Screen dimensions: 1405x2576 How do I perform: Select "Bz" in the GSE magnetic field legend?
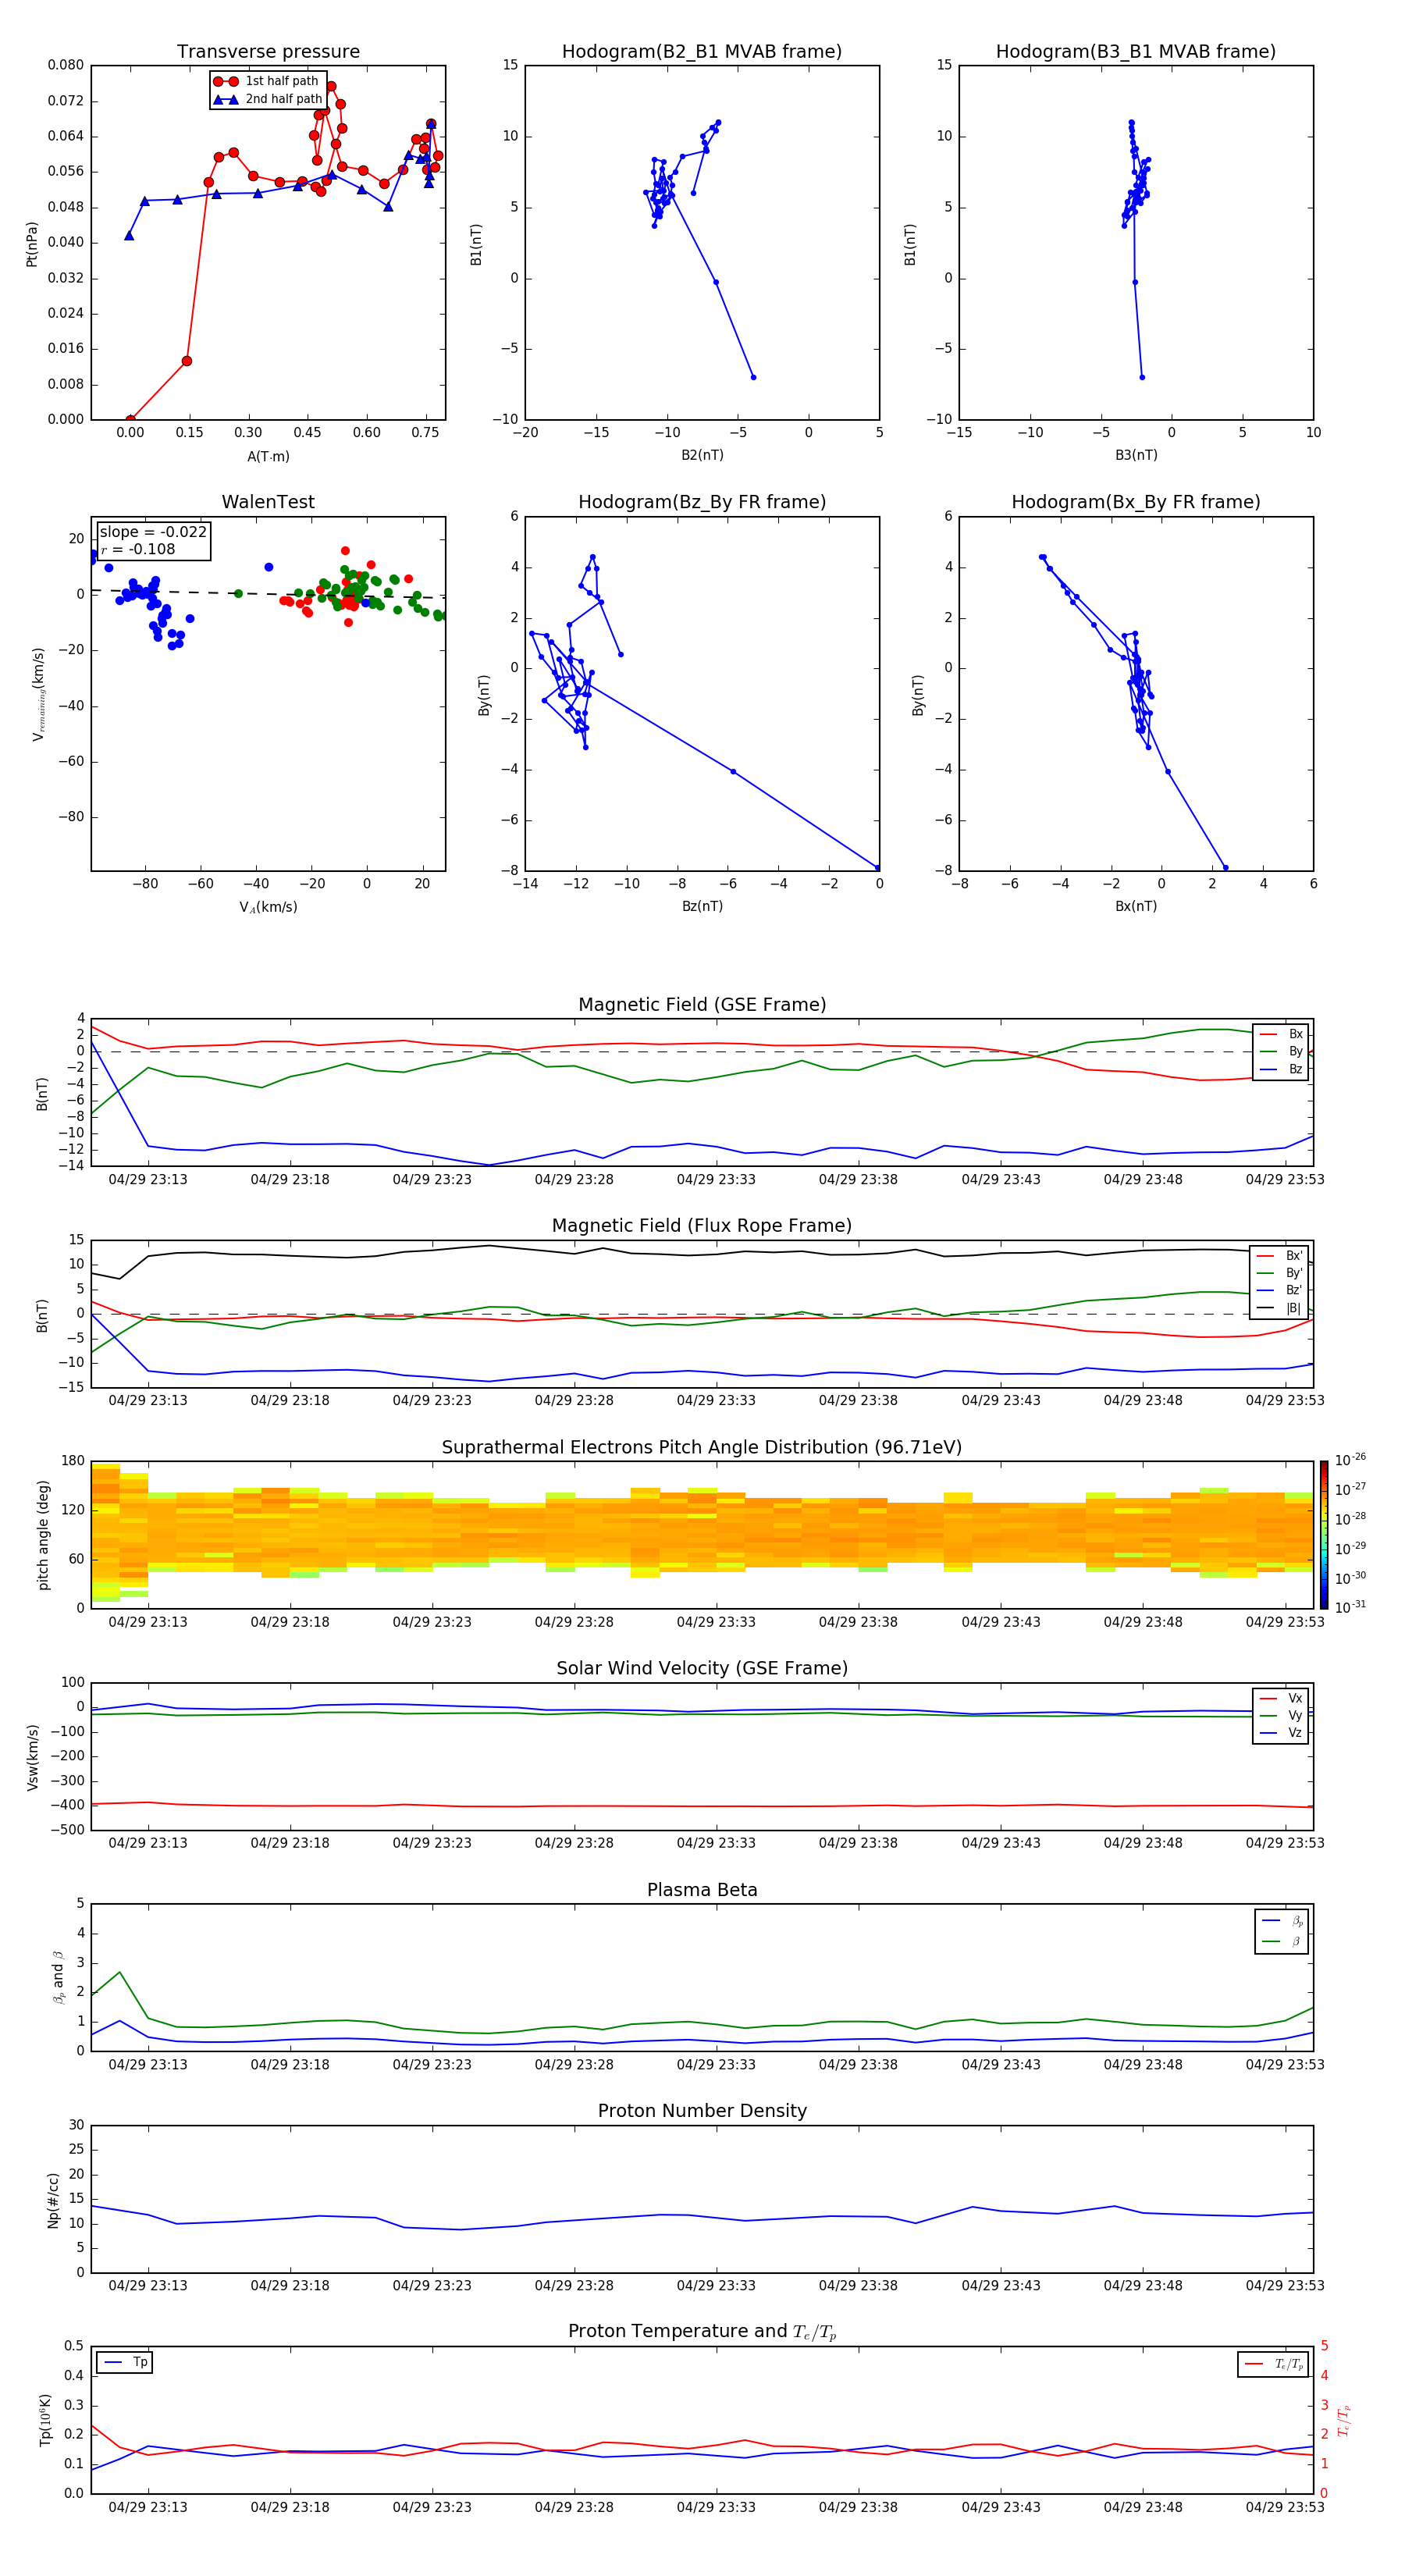pyautogui.click(x=1282, y=1069)
